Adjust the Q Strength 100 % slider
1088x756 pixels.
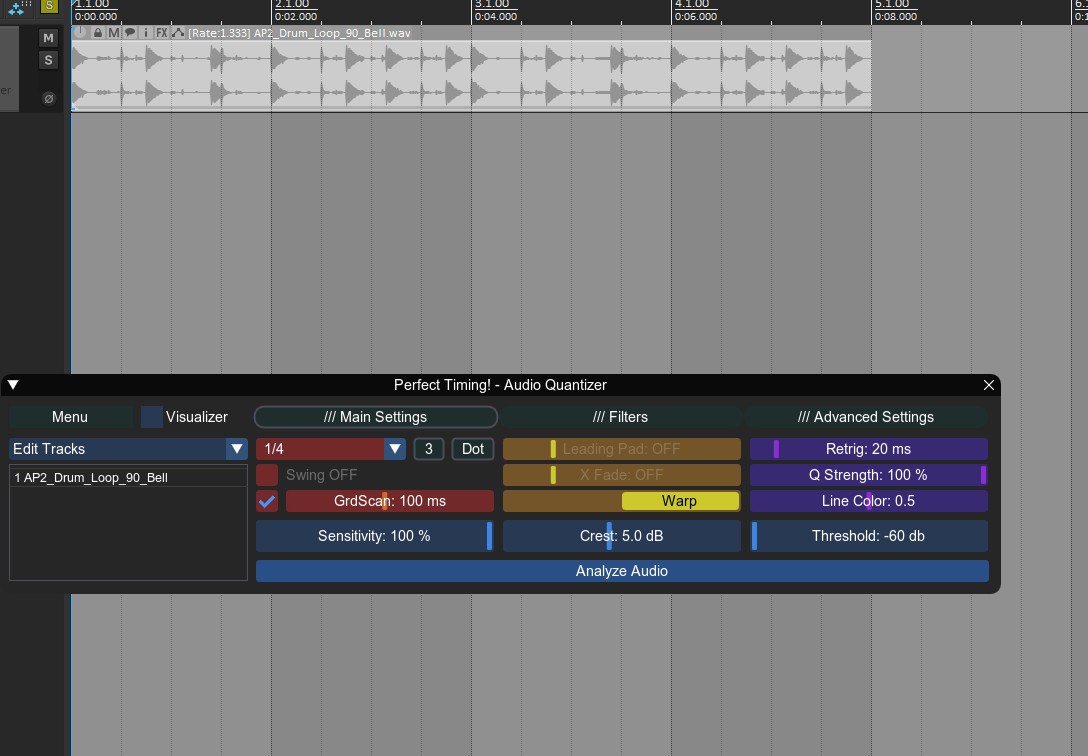click(869, 475)
